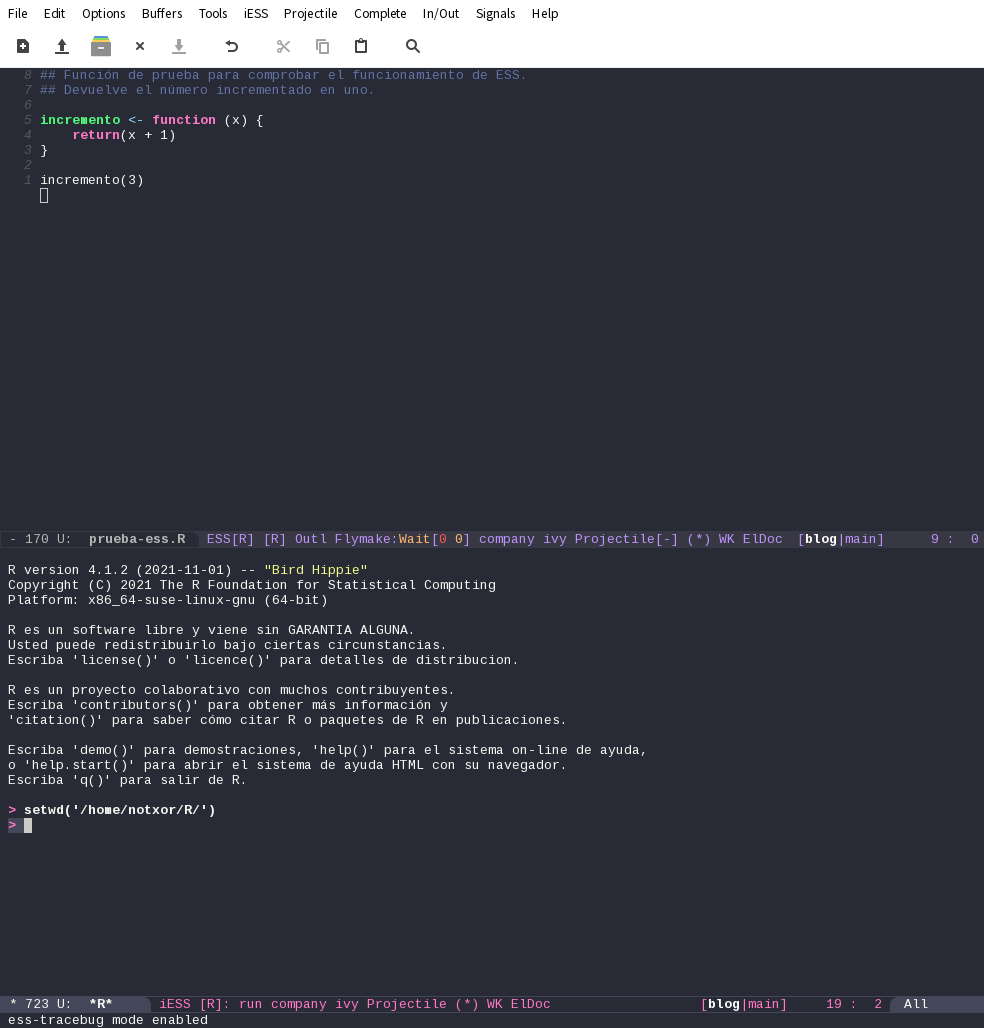
Task: Select the copy icon in toolbar
Action: pos(321,46)
